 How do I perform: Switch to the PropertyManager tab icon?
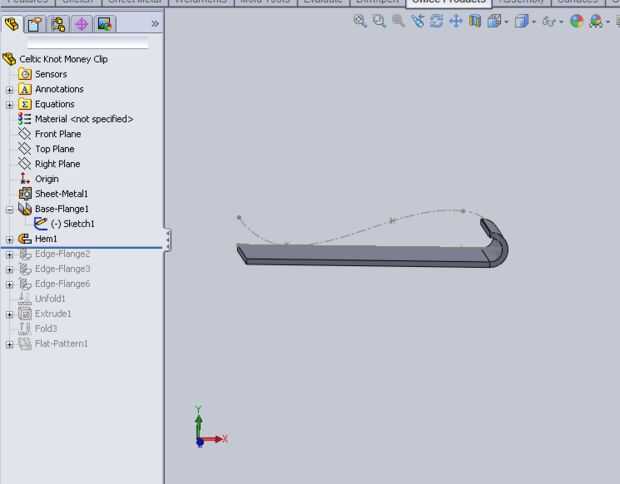(35, 25)
